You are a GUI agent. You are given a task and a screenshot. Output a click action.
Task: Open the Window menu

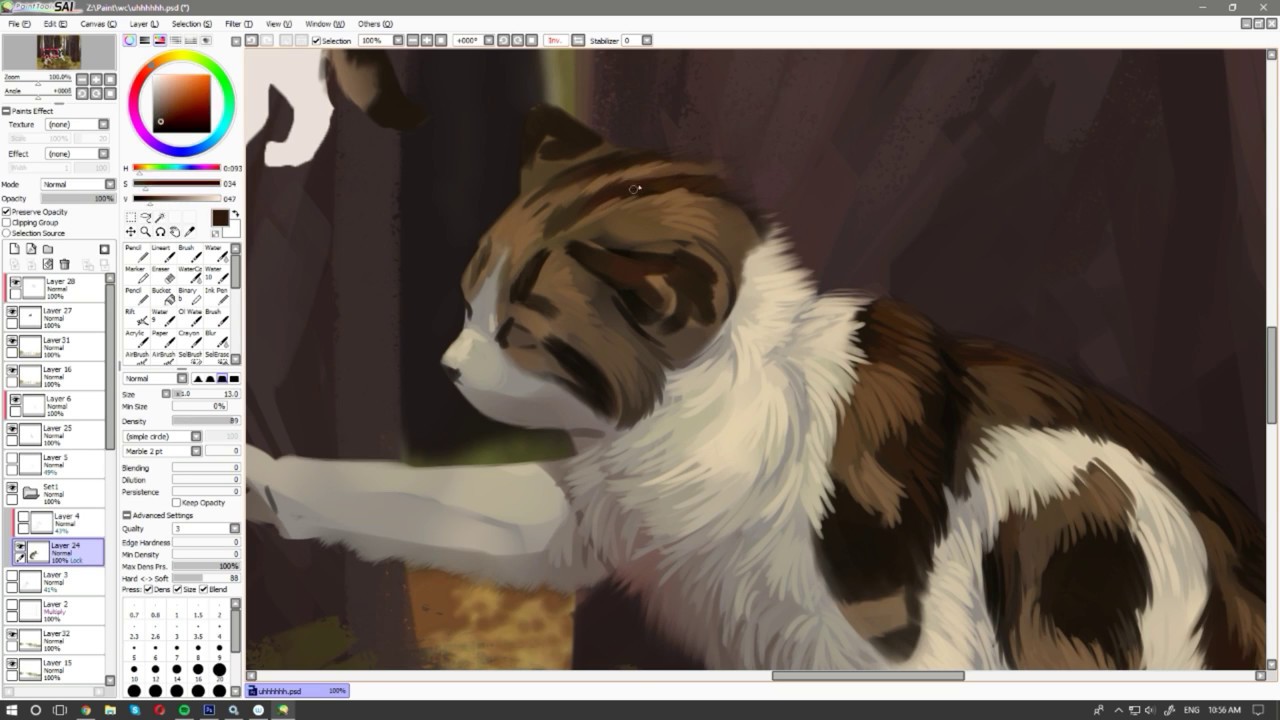pyautogui.click(x=325, y=24)
